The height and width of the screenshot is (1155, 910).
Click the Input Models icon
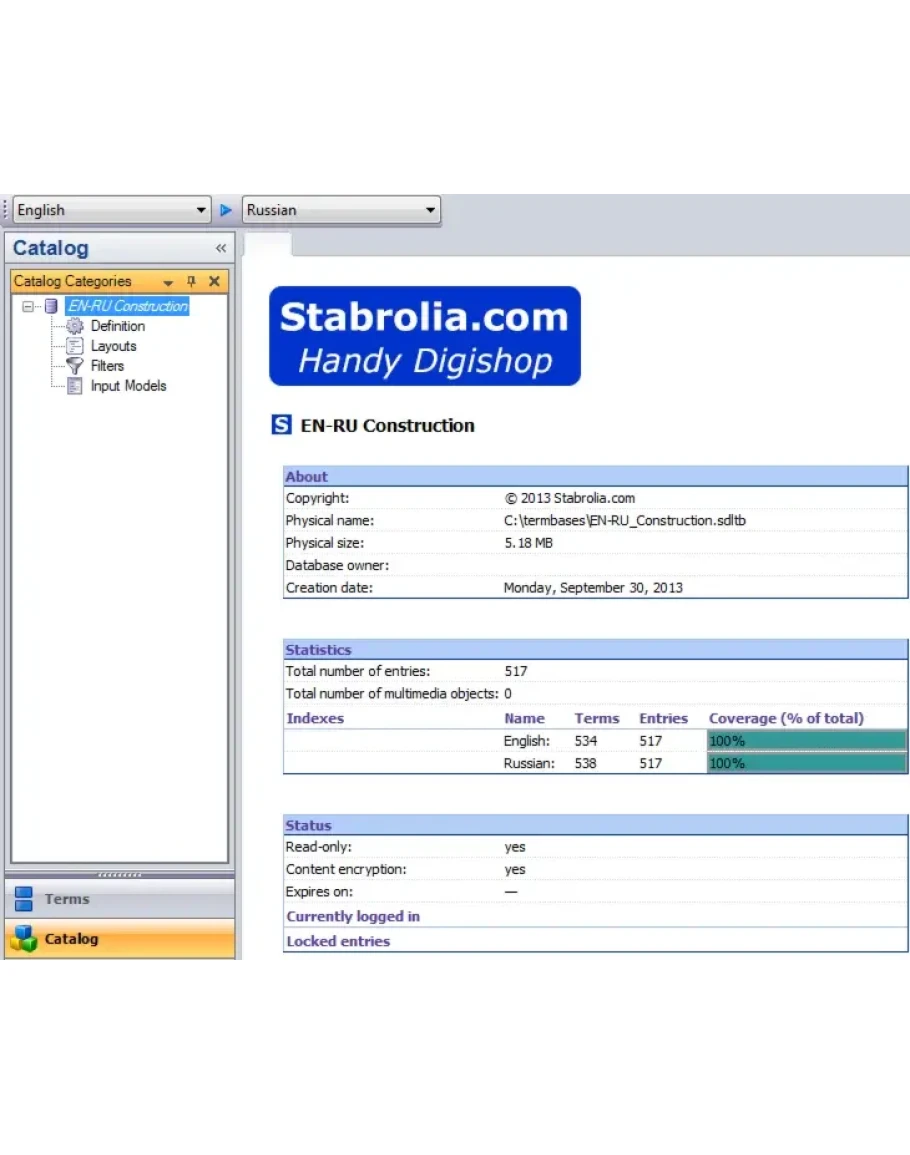click(74, 386)
